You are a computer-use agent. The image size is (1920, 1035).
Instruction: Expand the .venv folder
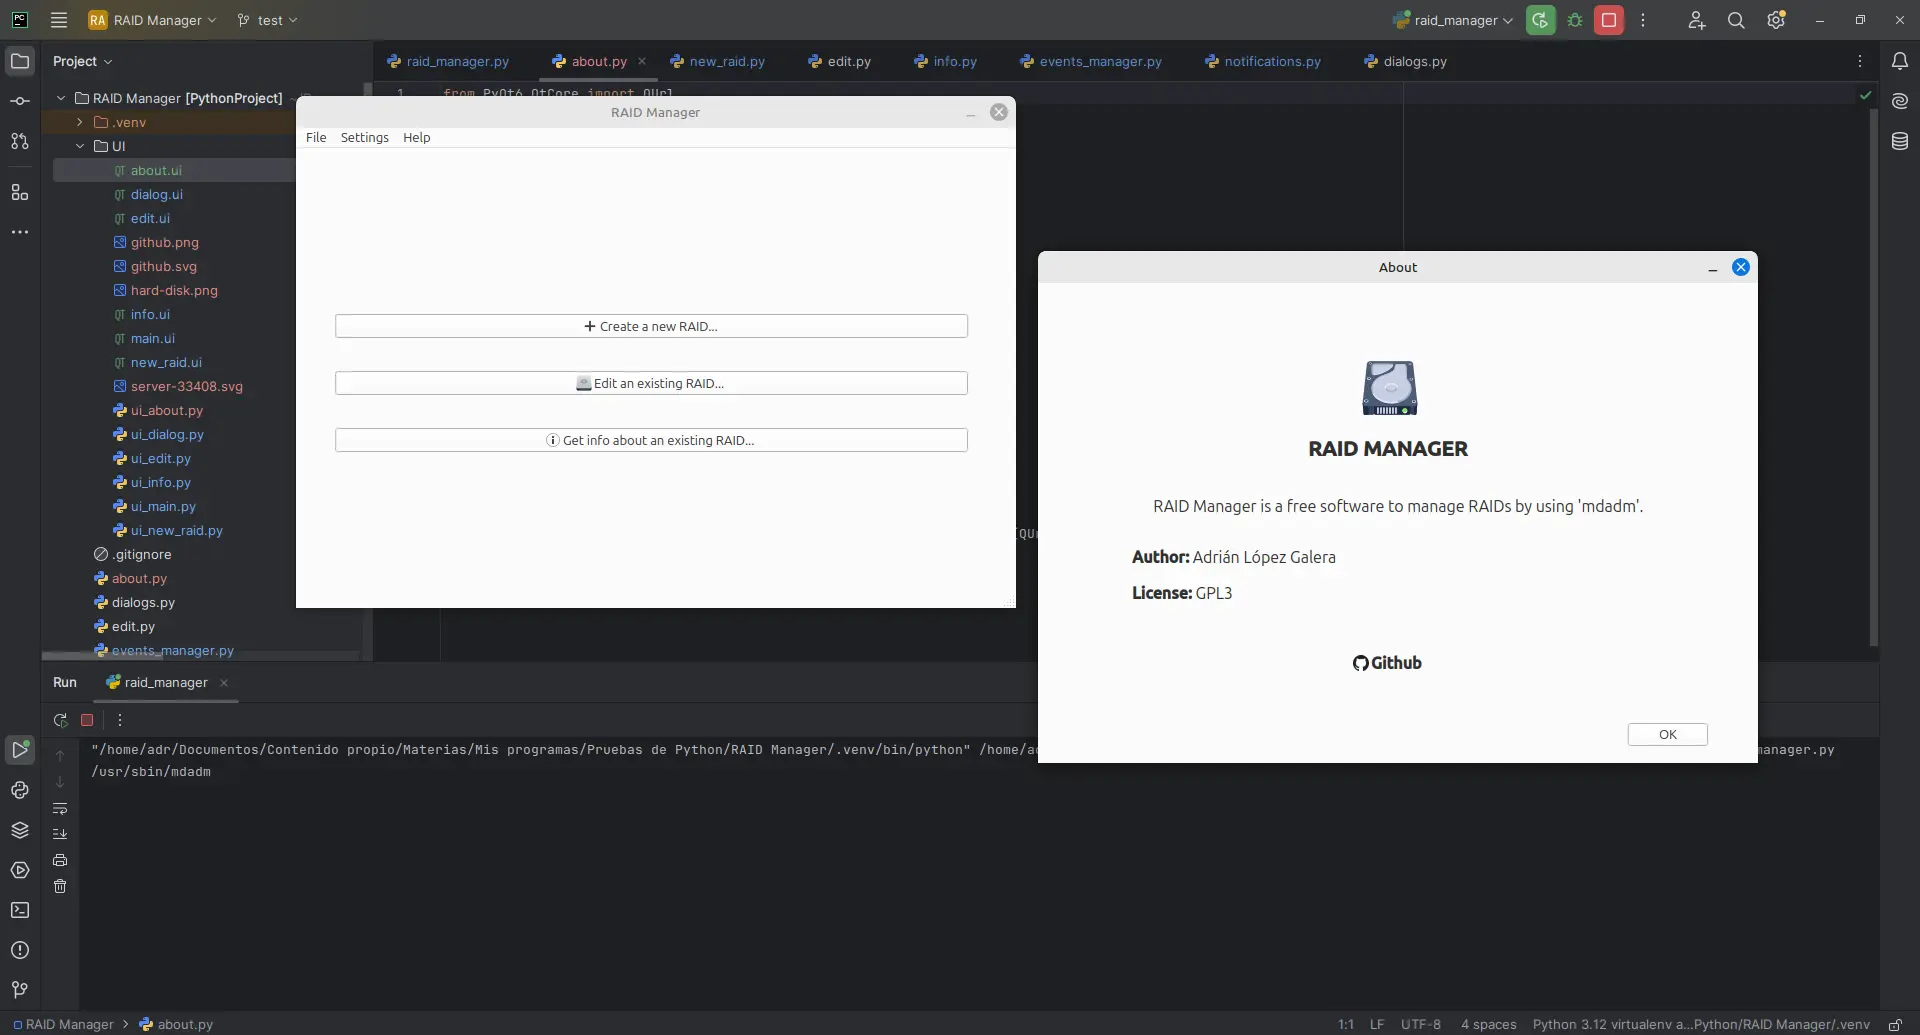point(80,122)
